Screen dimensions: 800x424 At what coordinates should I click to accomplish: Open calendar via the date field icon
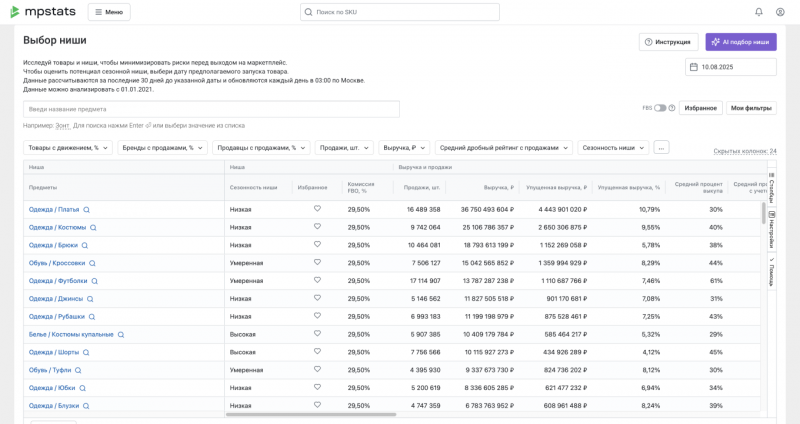694,67
